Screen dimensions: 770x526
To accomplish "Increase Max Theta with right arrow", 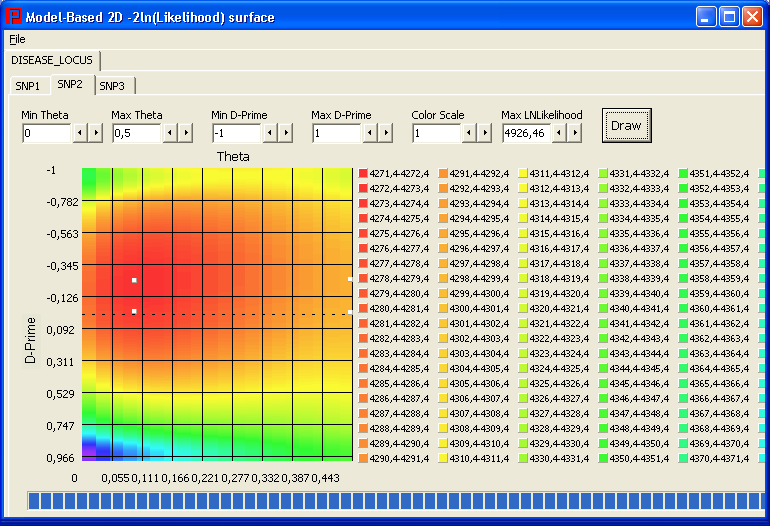I will coord(186,133).
